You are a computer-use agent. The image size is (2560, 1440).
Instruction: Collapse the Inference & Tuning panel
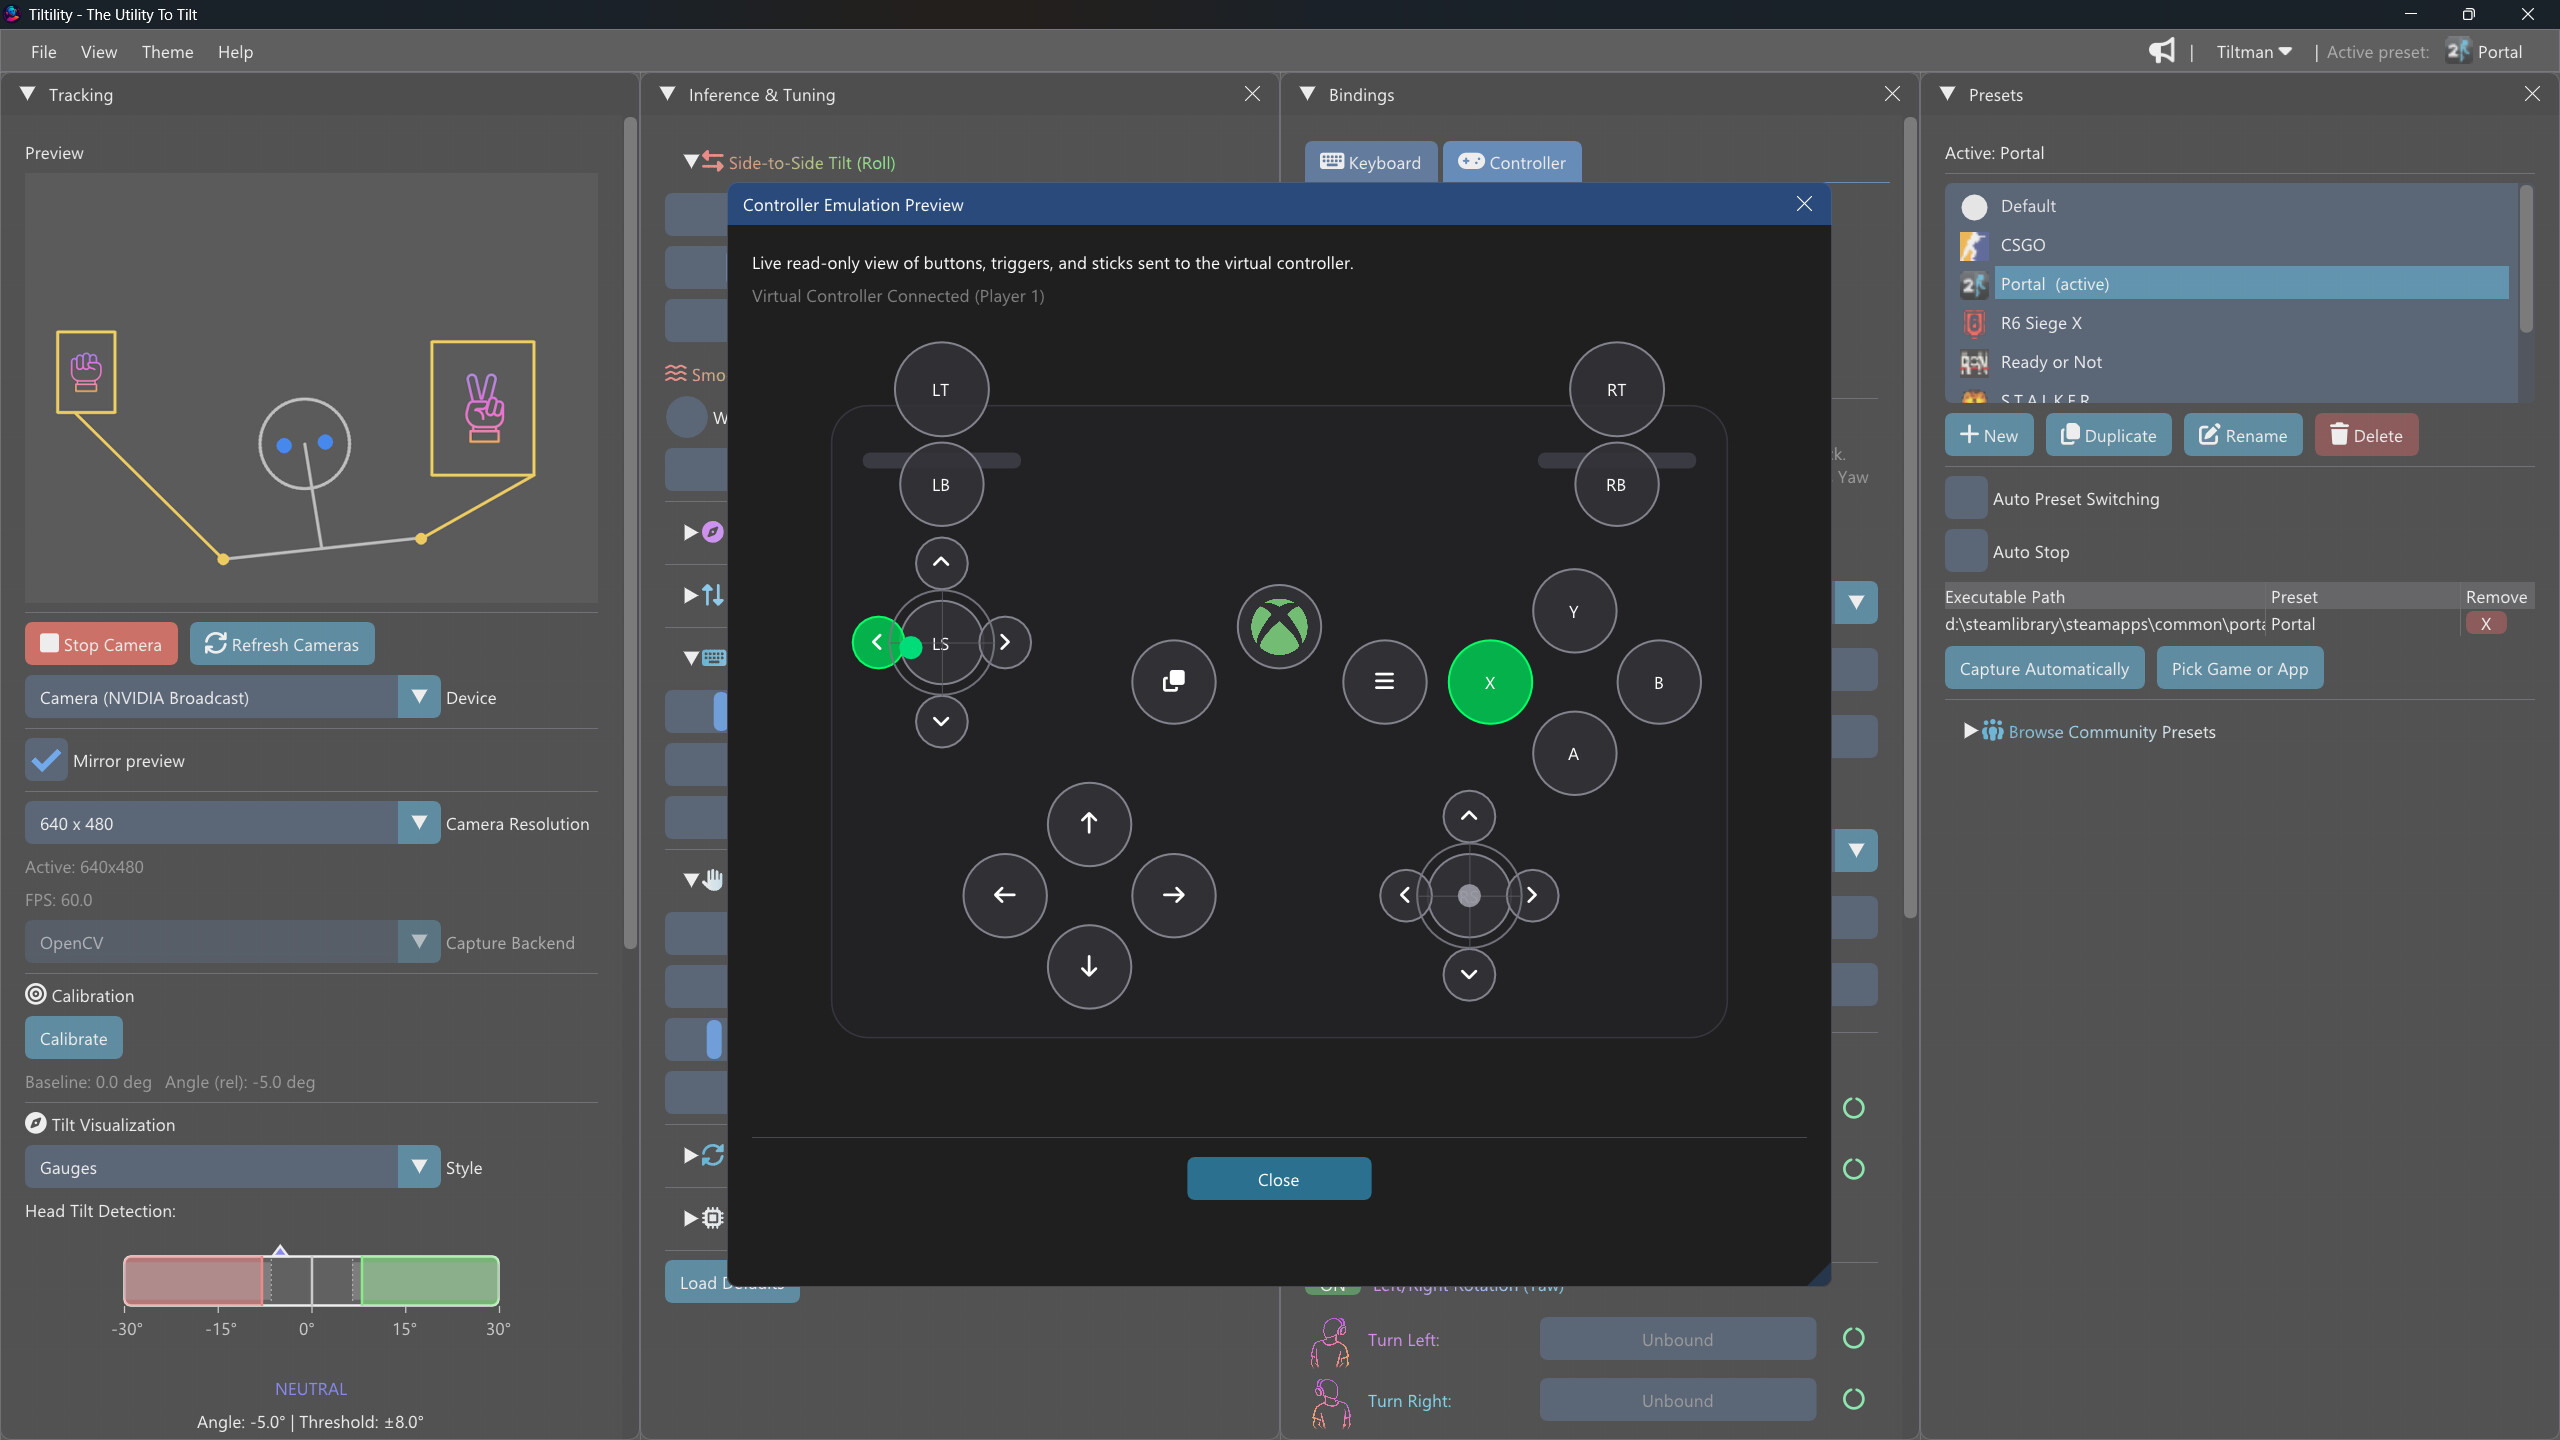click(668, 94)
